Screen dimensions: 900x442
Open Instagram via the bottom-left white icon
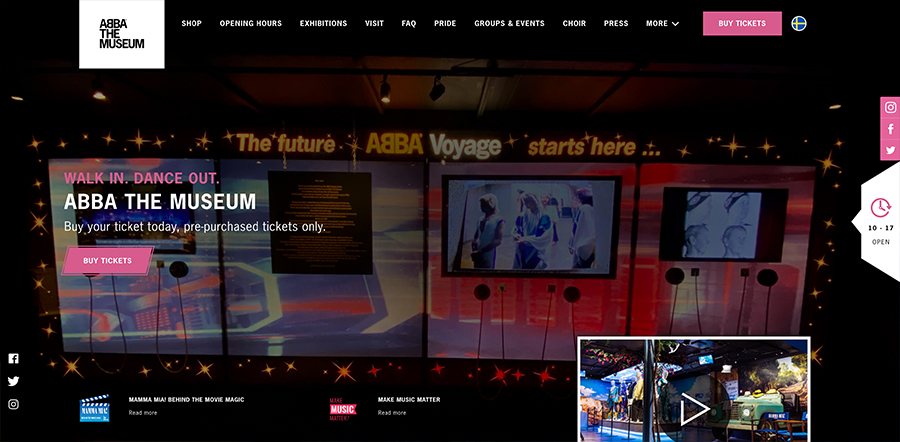13,404
